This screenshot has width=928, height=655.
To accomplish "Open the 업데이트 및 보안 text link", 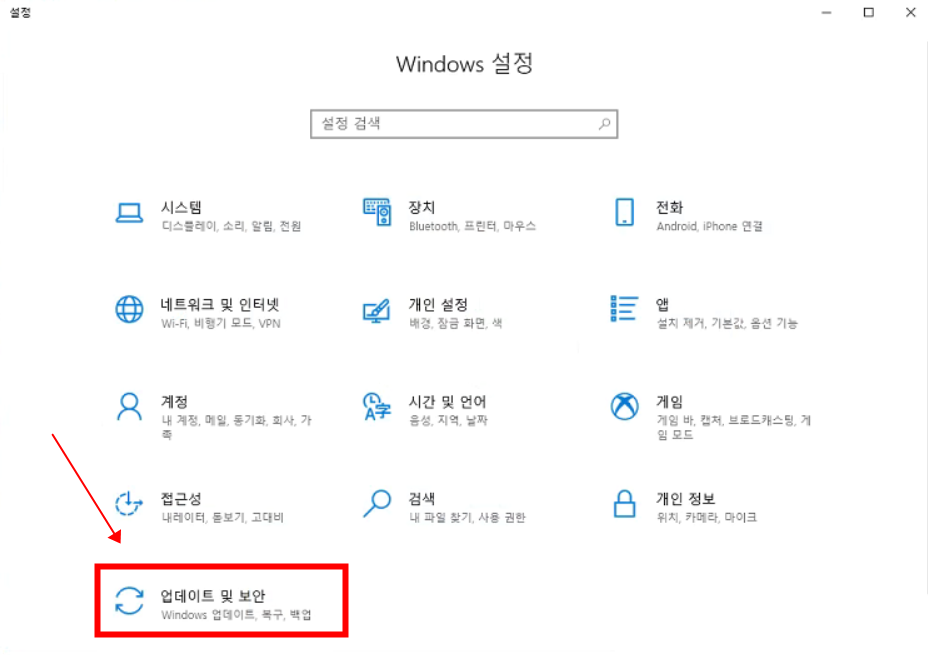I will point(212,595).
